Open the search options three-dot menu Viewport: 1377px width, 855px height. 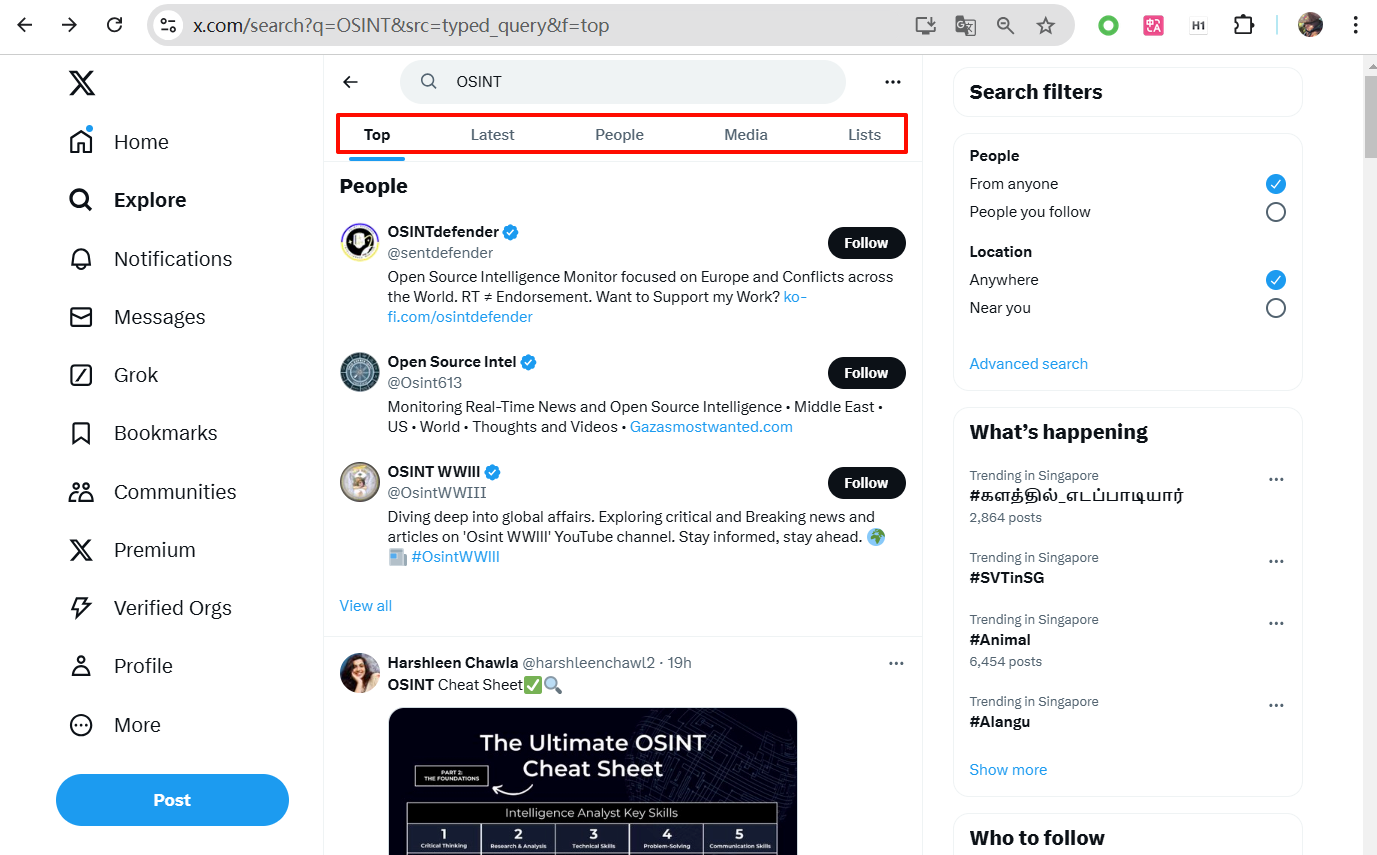click(893, 82)
